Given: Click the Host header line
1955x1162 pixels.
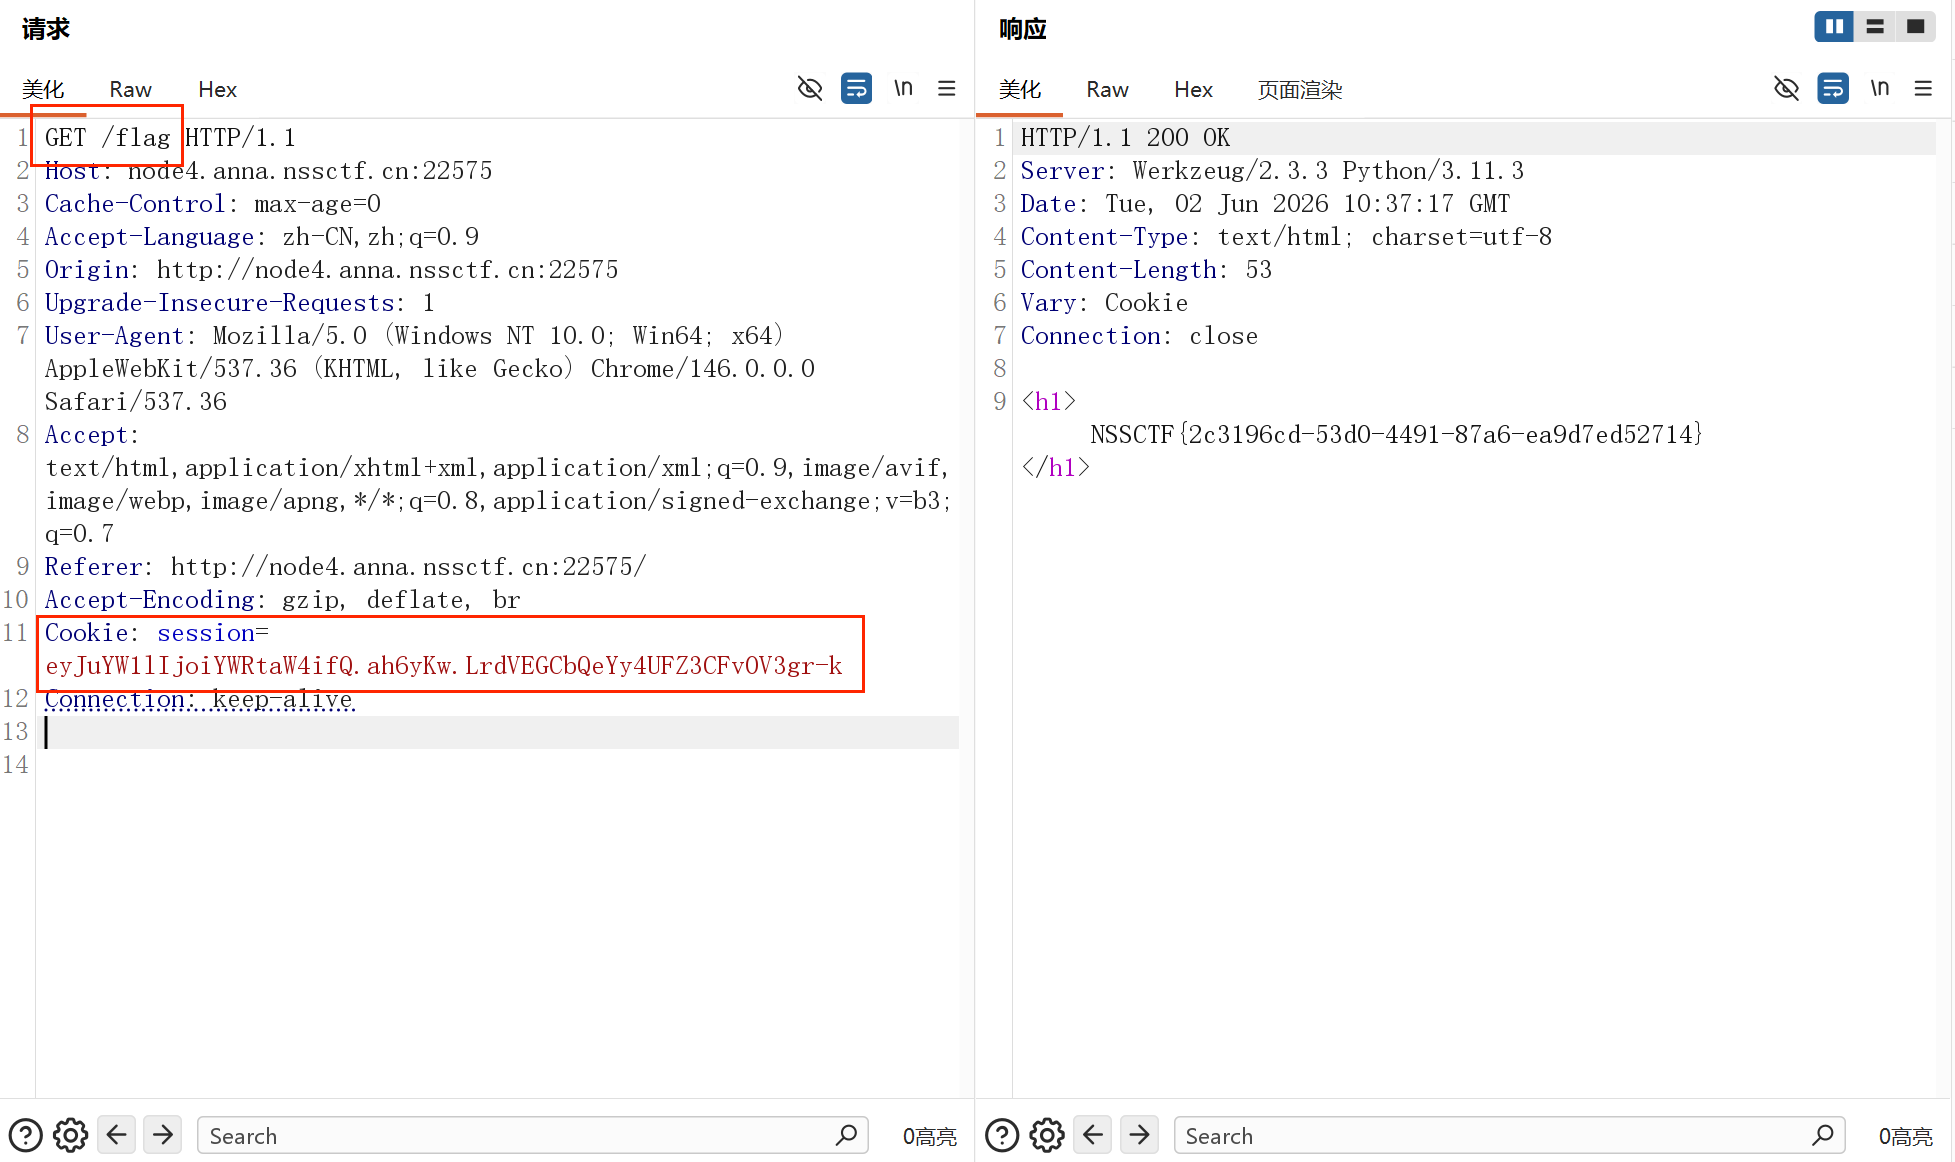Looking at the screenshot, I should click(268, 171).
